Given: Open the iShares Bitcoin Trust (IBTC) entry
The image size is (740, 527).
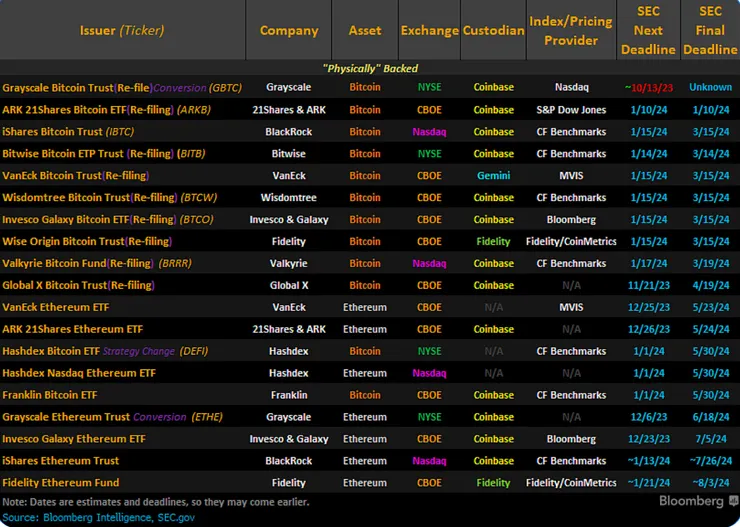Looking at the screenshot, I should 68,132.
